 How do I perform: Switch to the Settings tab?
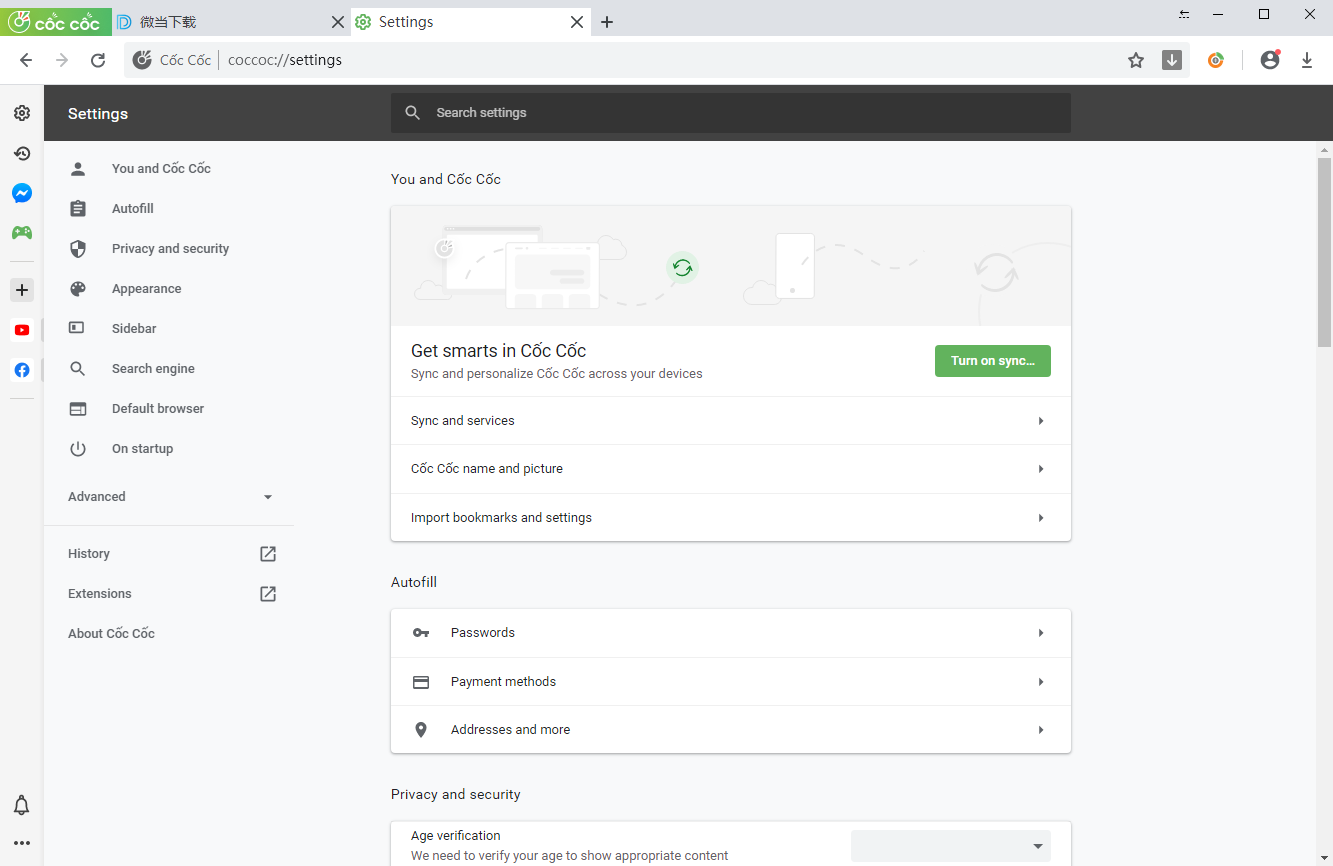[x=470, y=22]
